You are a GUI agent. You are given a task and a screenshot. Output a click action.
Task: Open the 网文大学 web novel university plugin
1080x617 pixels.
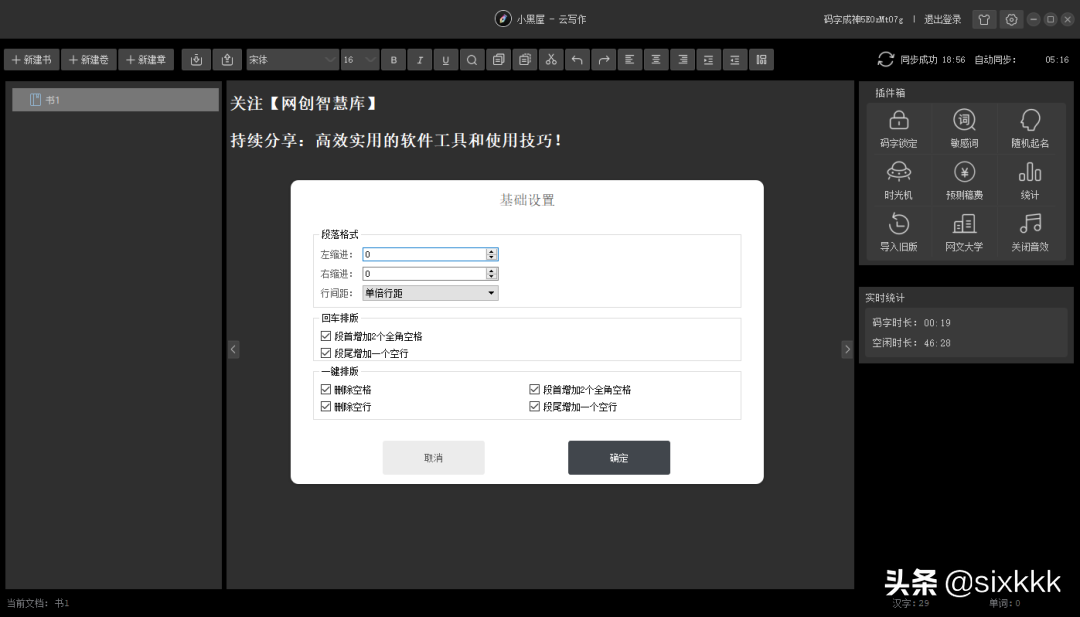click(x=964, y=232)
